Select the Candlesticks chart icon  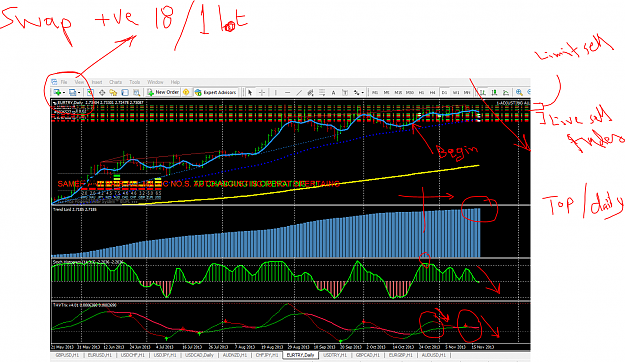494,92
